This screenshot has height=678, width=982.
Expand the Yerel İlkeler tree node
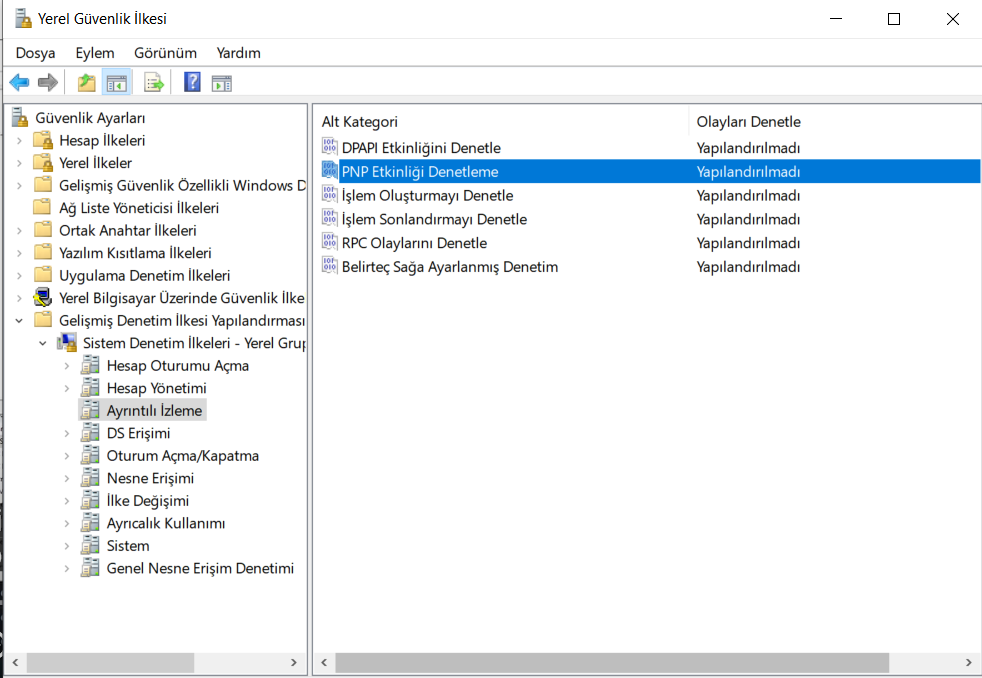(19, 163)
